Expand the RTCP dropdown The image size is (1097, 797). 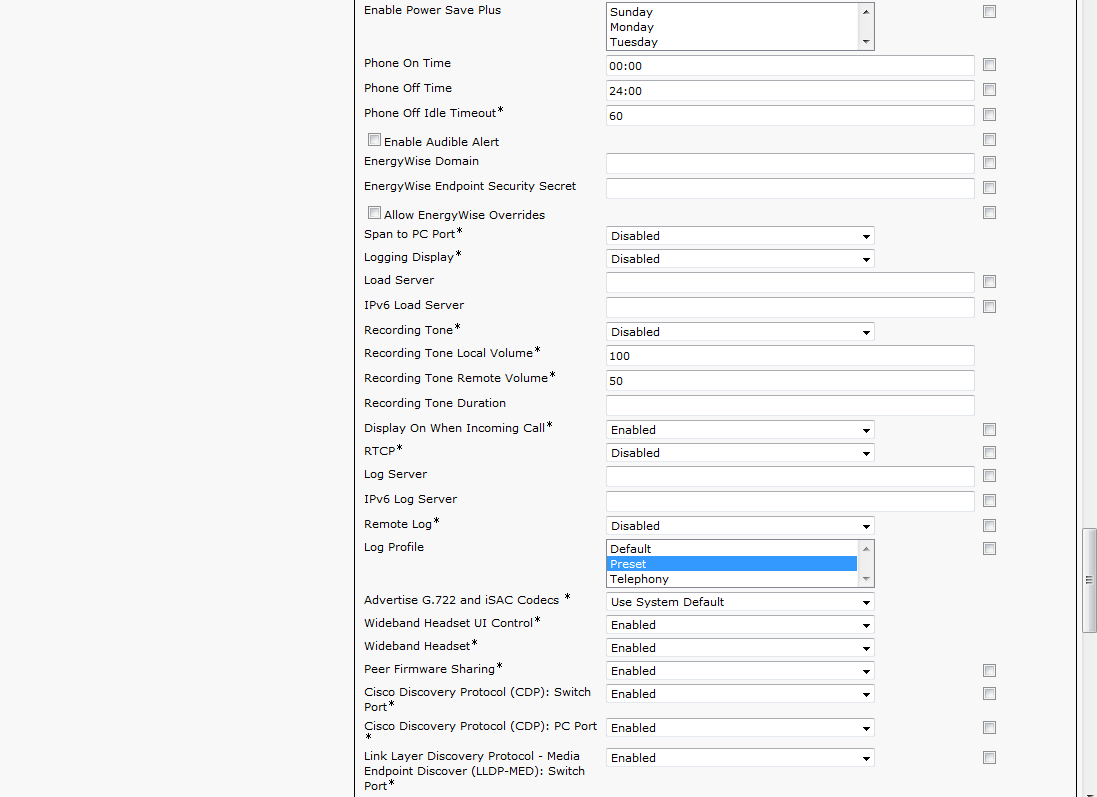[x=740, y=453]
